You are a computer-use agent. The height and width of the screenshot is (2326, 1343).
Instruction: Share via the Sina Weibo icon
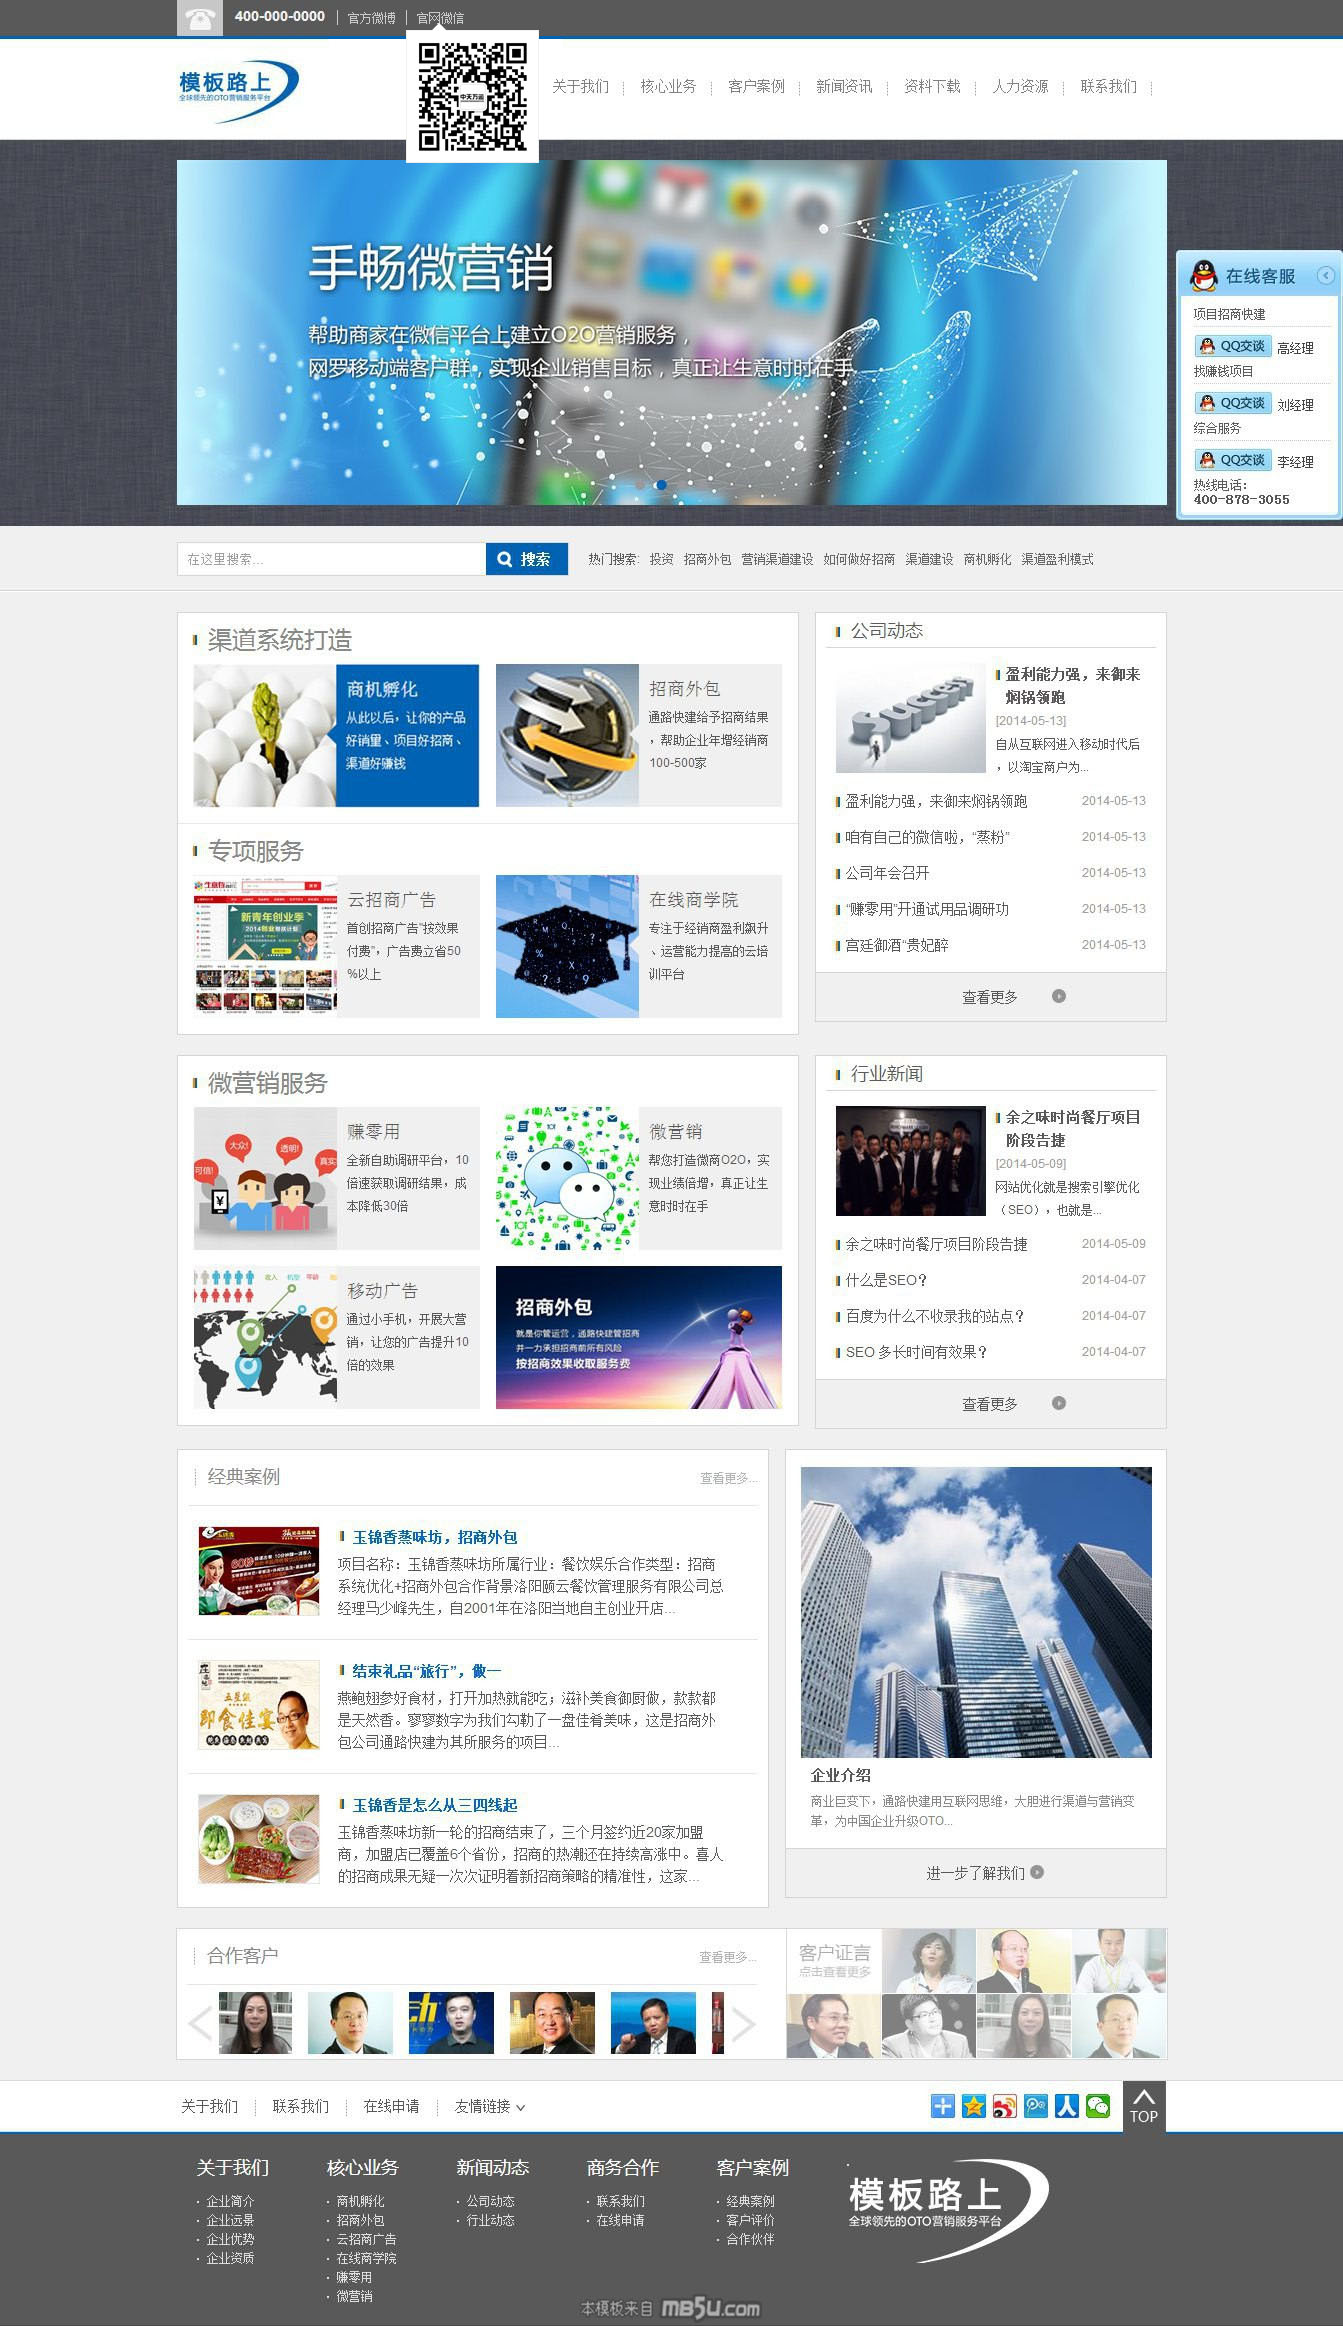1004,2106
